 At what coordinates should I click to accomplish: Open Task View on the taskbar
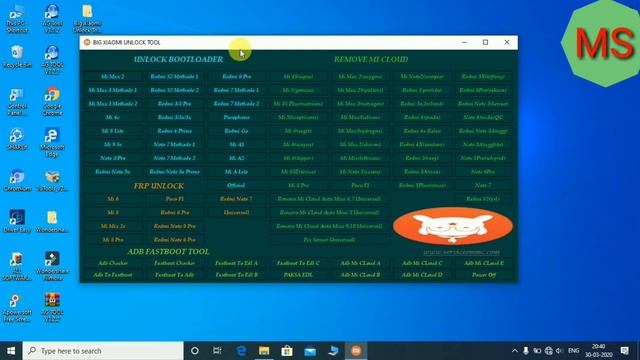pyautogui.click(x=217, y=351)
